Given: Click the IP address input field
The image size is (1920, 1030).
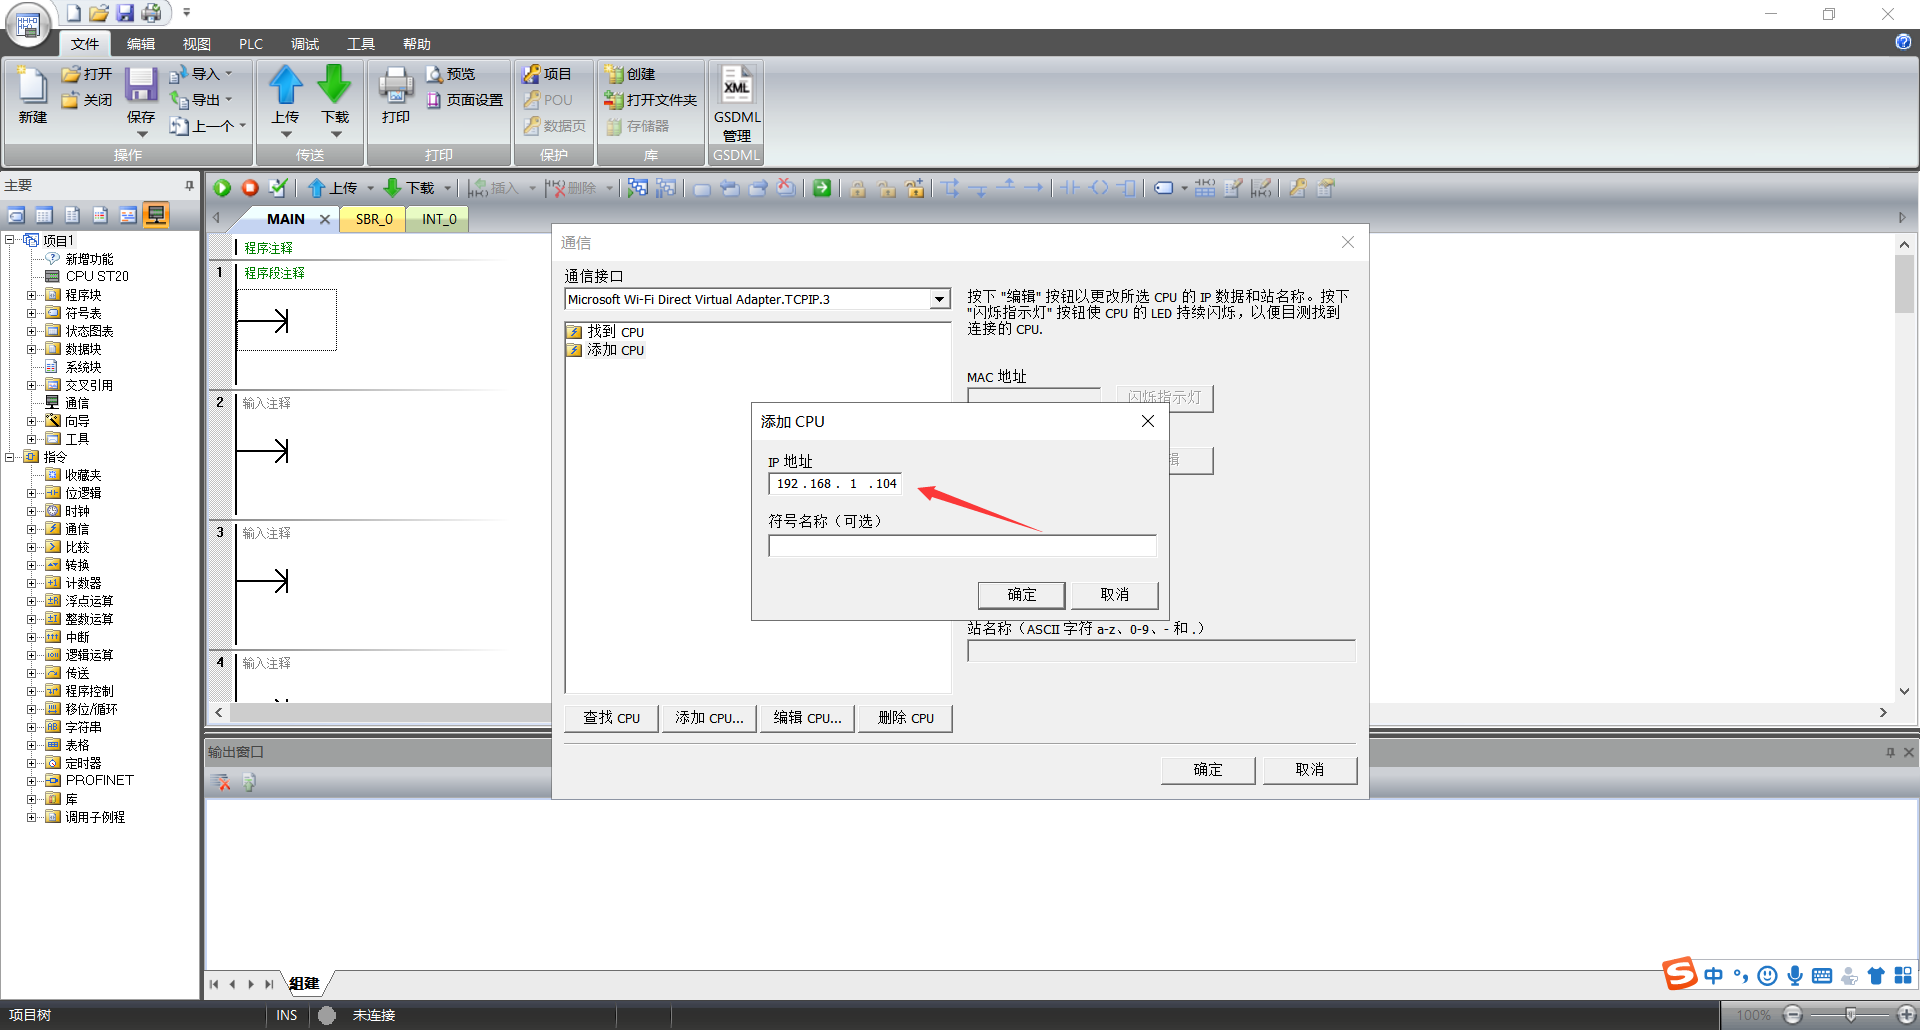Looking at the screenshot, I should tap(835, 484).
